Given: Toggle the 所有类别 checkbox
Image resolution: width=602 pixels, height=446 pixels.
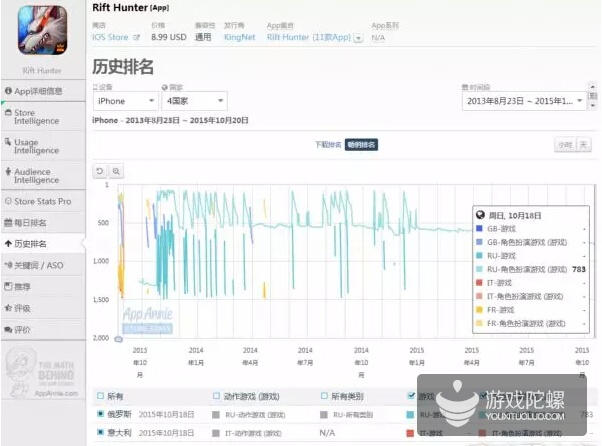Looking at the screenshot, I should [324, 396].
